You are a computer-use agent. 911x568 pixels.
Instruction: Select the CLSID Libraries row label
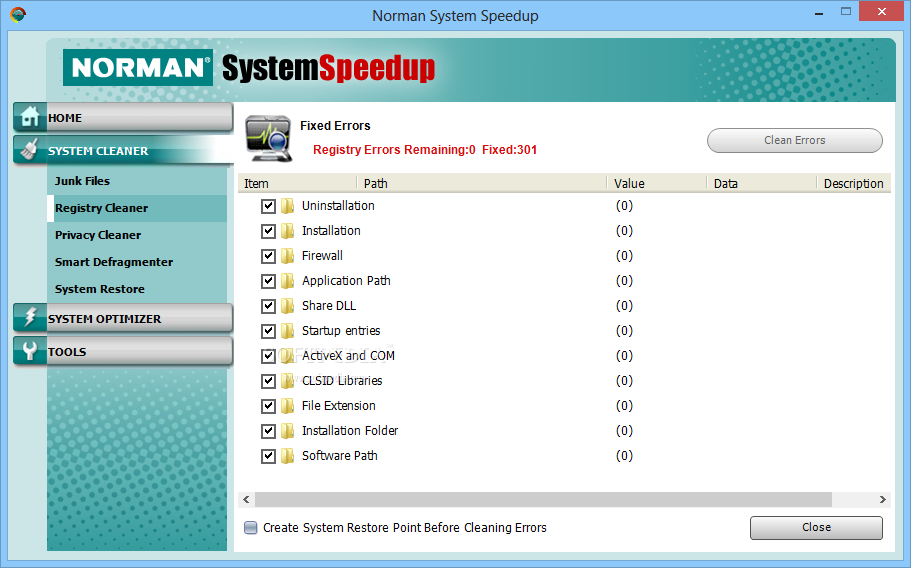click(x=342, y=380)
